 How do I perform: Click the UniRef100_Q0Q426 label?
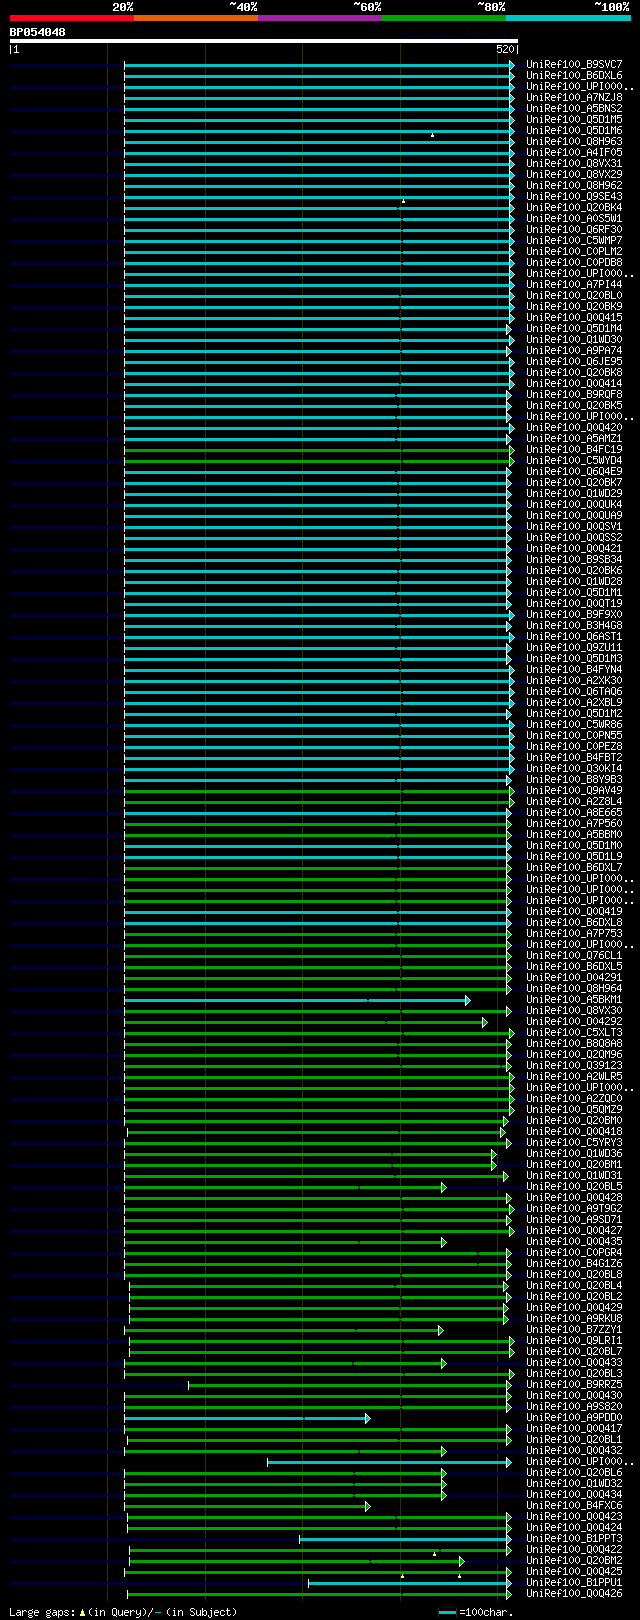coord(574,1593)
